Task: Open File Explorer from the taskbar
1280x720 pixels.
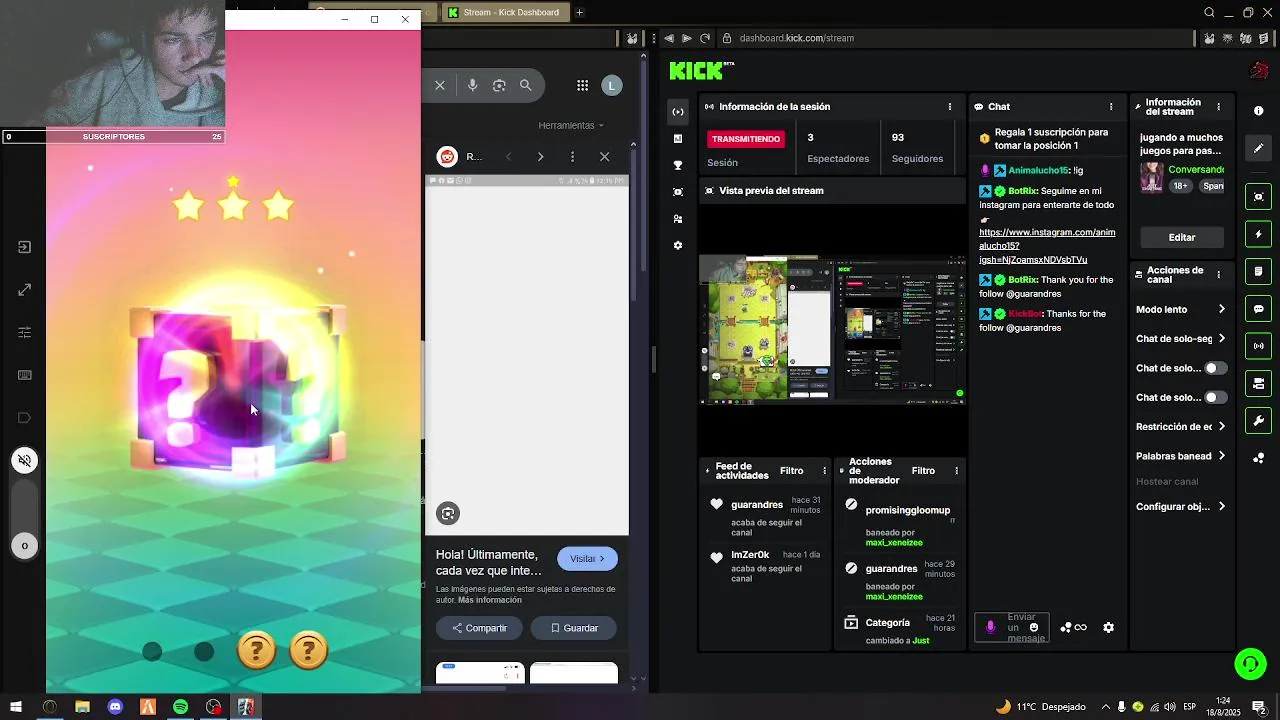Action: [x=82, y=707]
